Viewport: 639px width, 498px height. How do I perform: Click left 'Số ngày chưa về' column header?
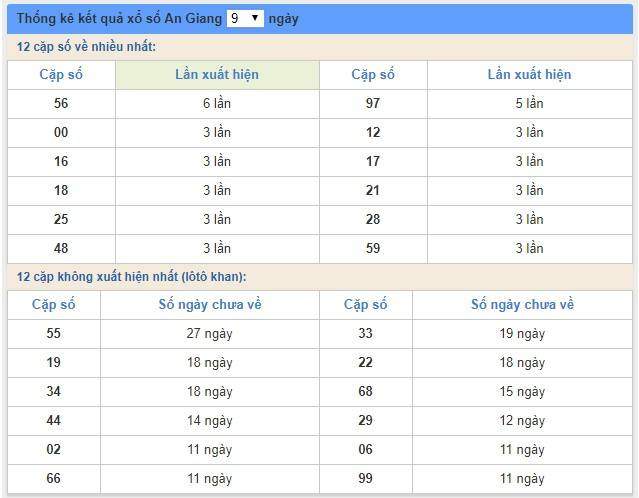pyautogui.click(x=210, y=305)
